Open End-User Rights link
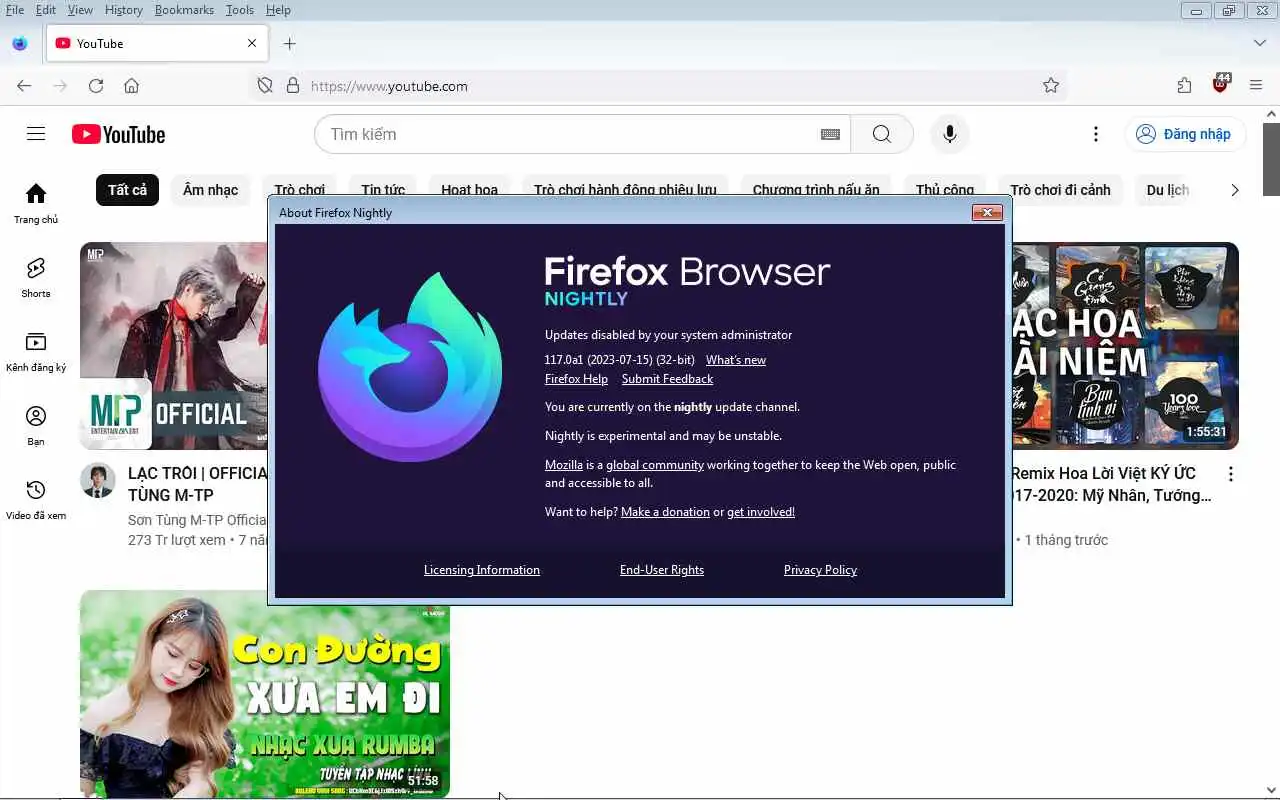Image resolution: width=1280 pixels, height=800 pixels. [x=662, y=570]
